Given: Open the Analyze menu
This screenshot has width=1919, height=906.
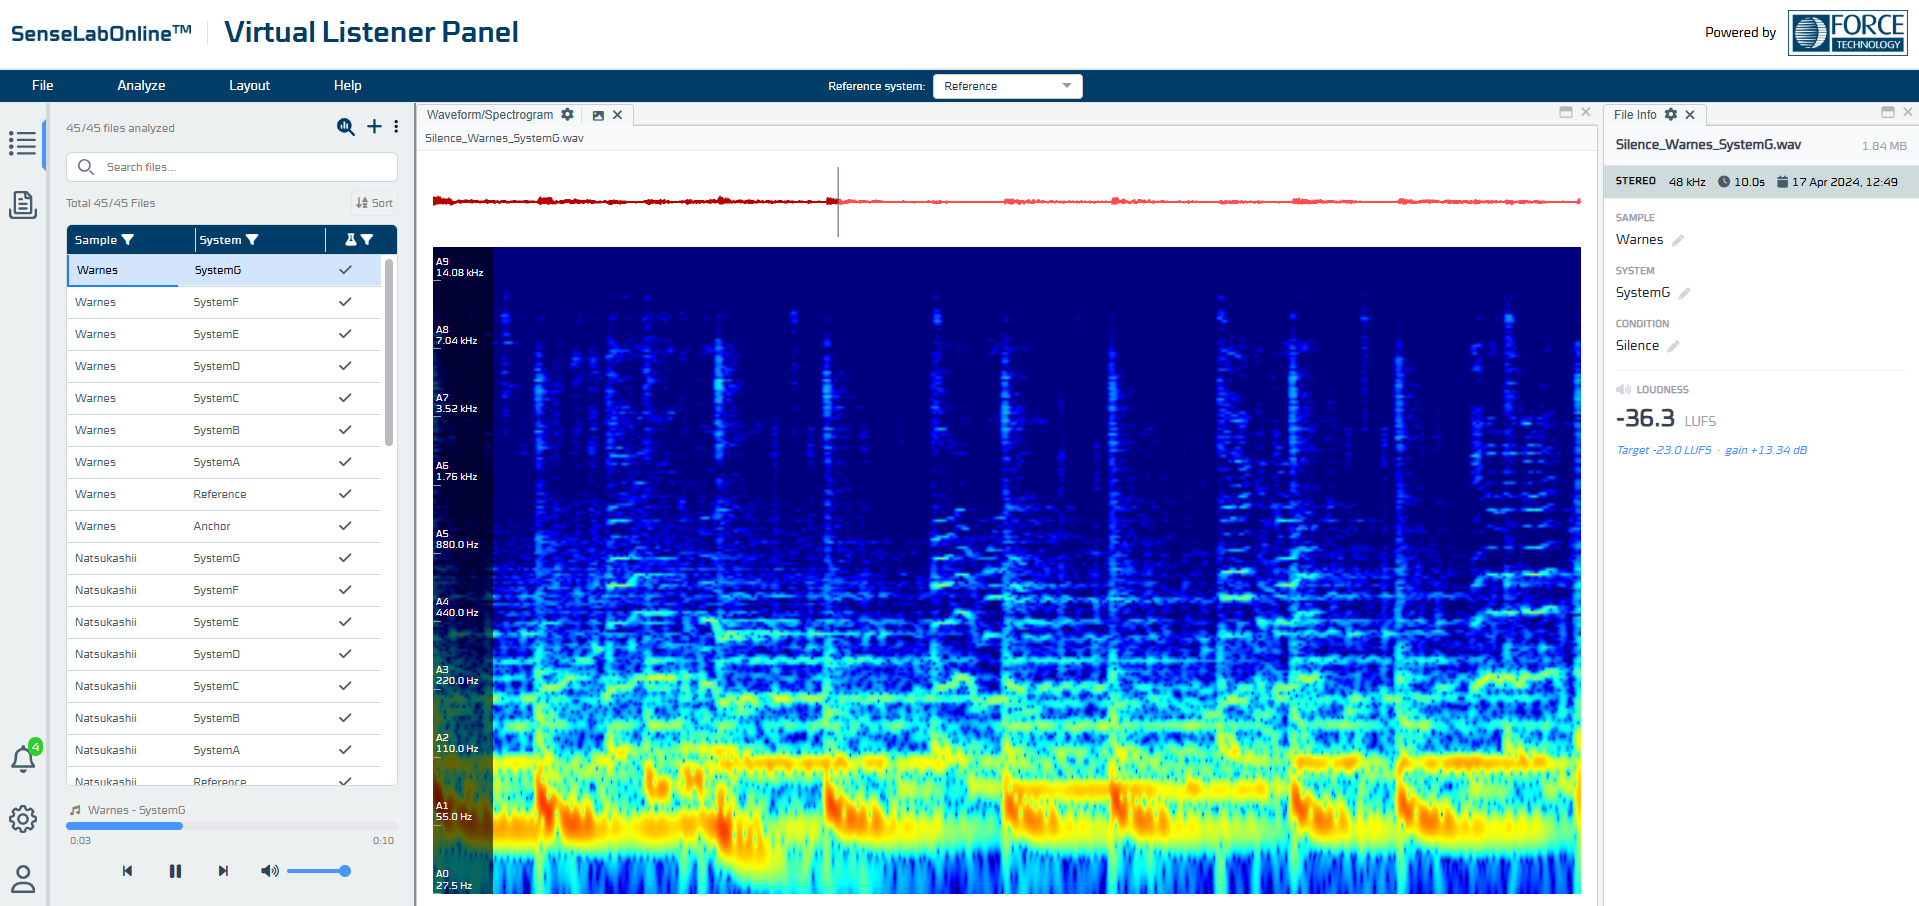Looking at the screenshot, I should pos(141,86).
